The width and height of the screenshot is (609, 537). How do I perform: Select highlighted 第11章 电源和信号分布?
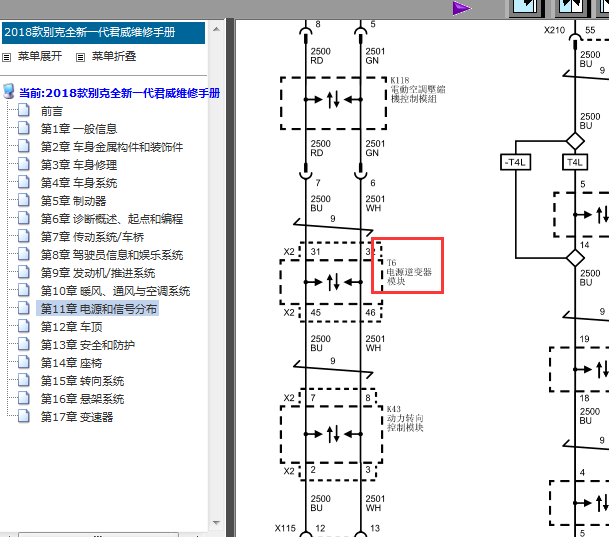coord(99,309)
